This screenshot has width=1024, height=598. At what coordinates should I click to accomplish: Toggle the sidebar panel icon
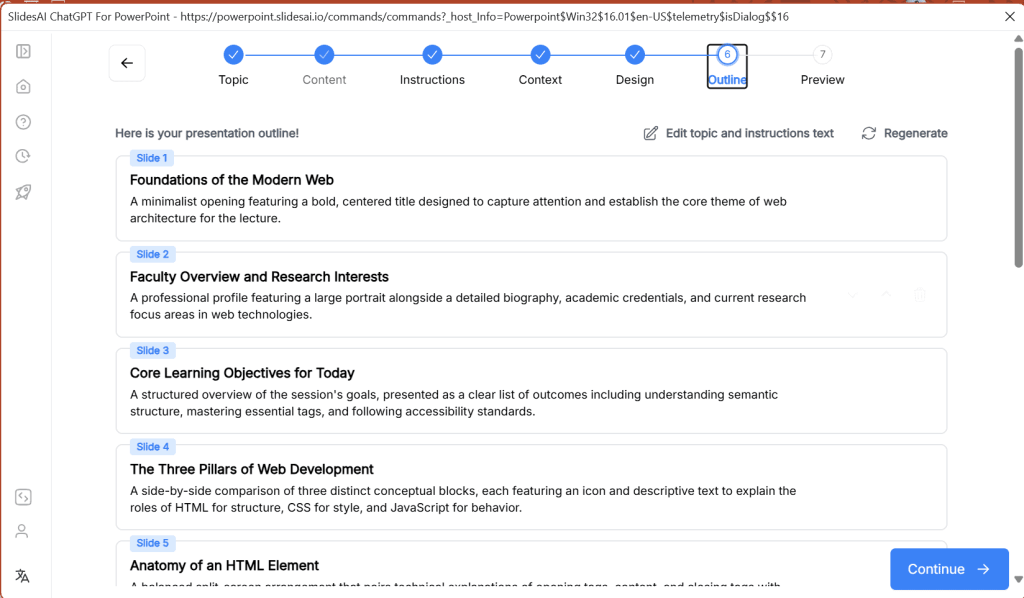[23, 51]
